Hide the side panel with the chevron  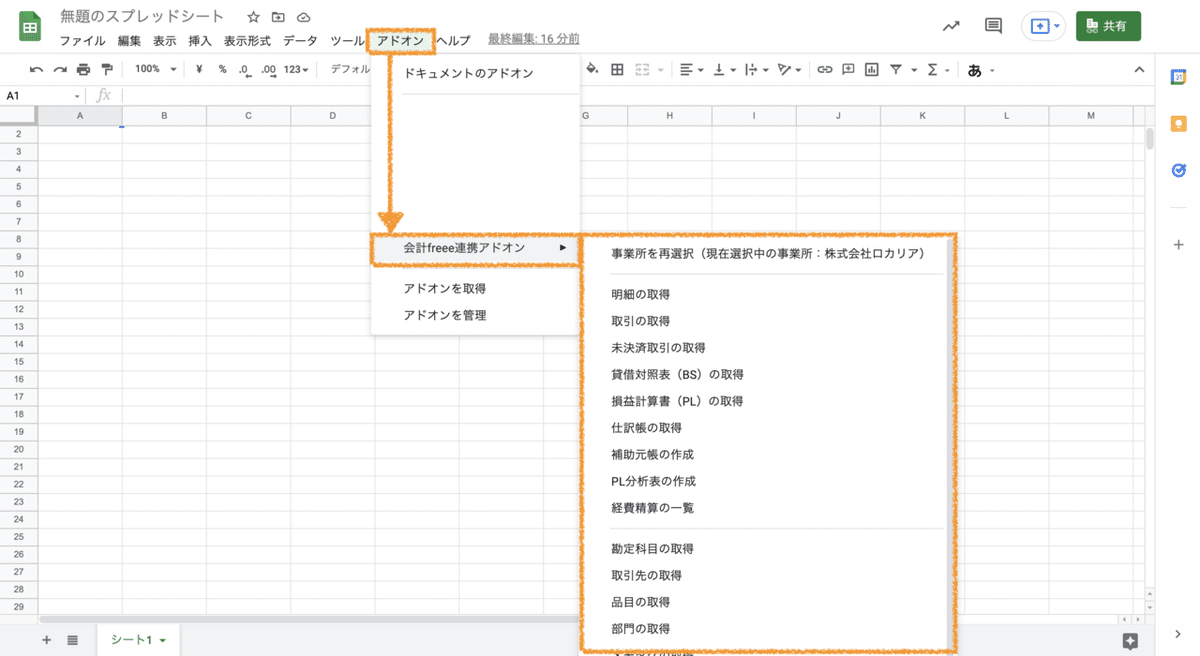click(x=1178, y=634)
